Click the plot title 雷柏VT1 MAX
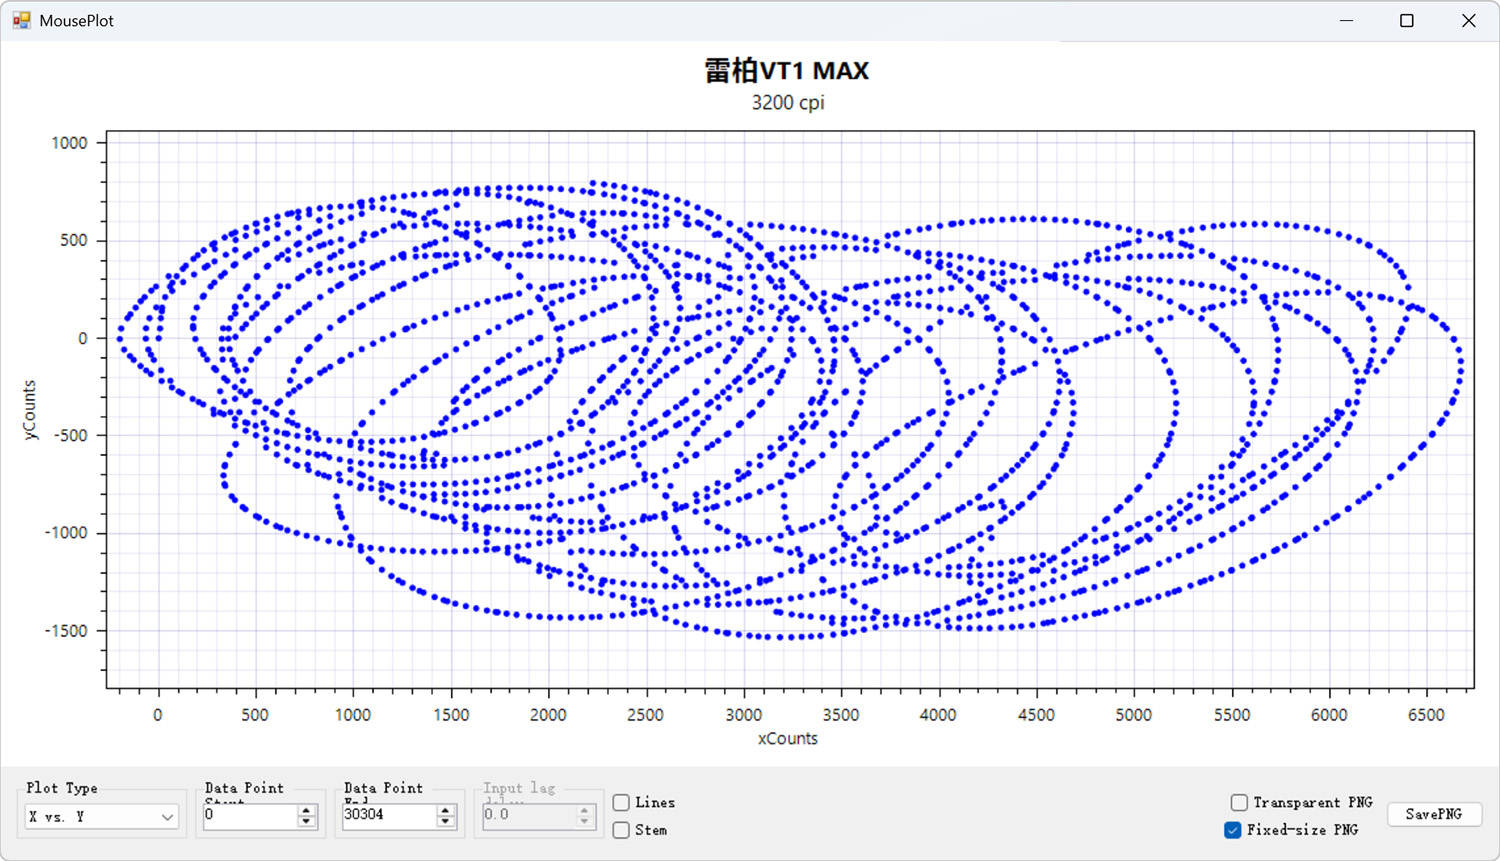Image resolution: width=1500 pixels, height=861 pixels. 787,71
